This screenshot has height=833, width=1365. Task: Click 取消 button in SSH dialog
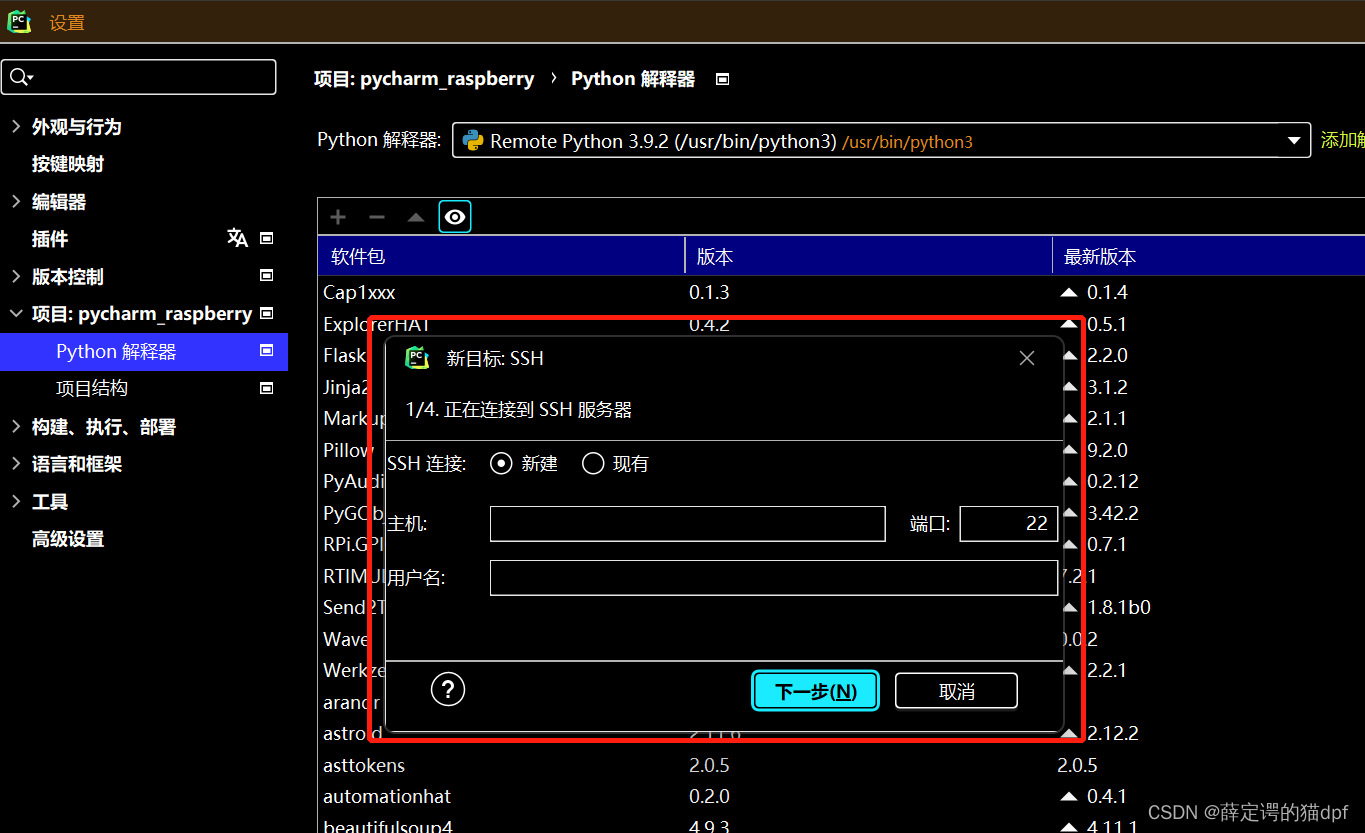point(956,690)
